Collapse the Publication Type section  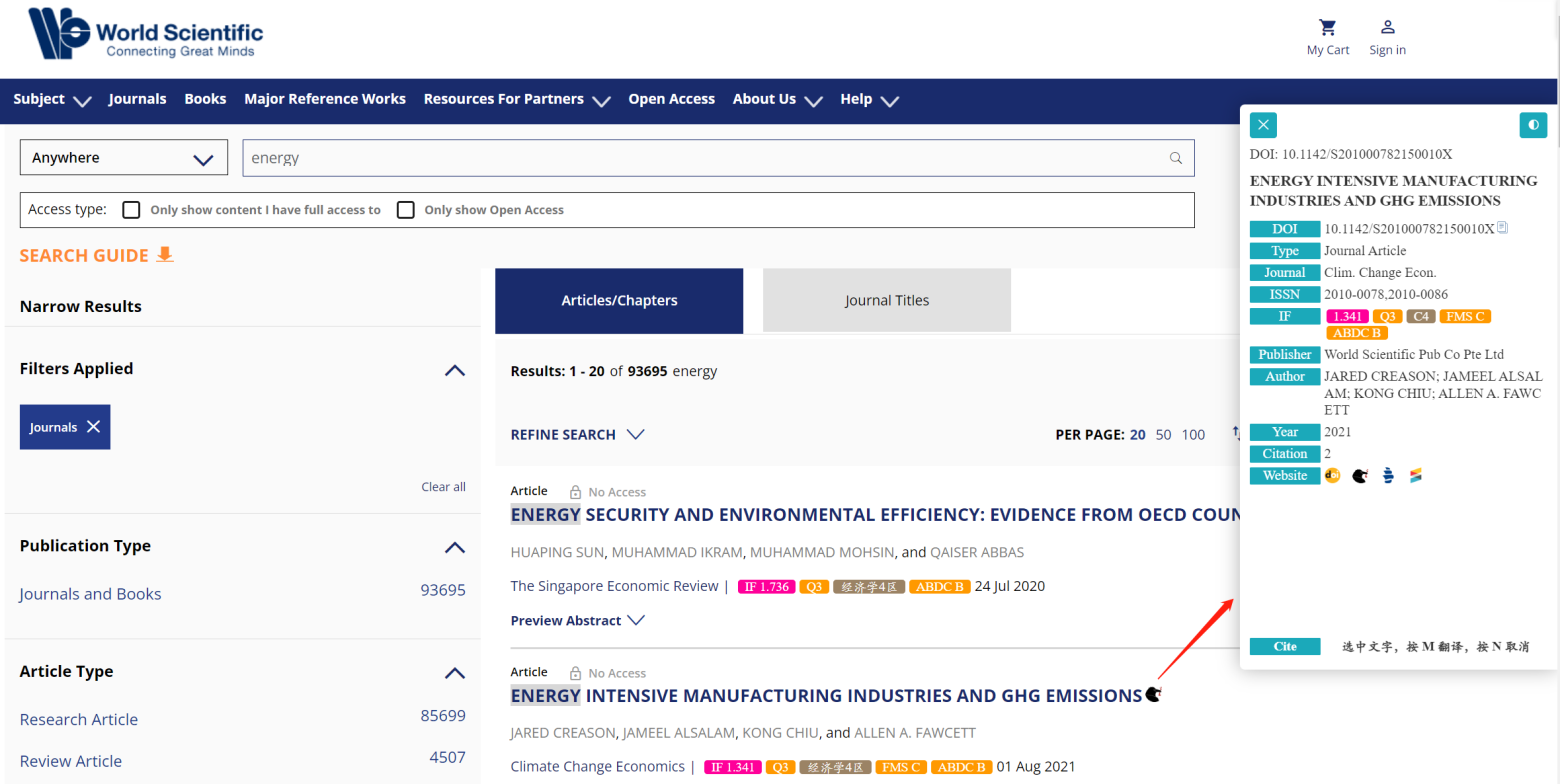(x=455, y=547)
